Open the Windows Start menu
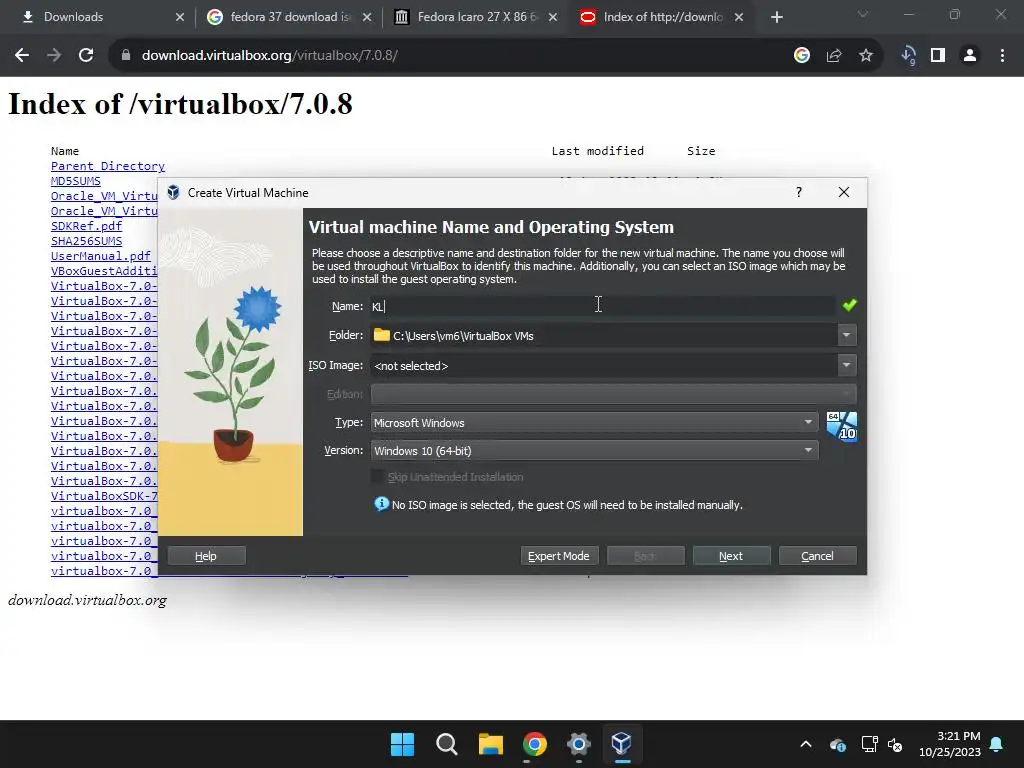 coord(402,744)
